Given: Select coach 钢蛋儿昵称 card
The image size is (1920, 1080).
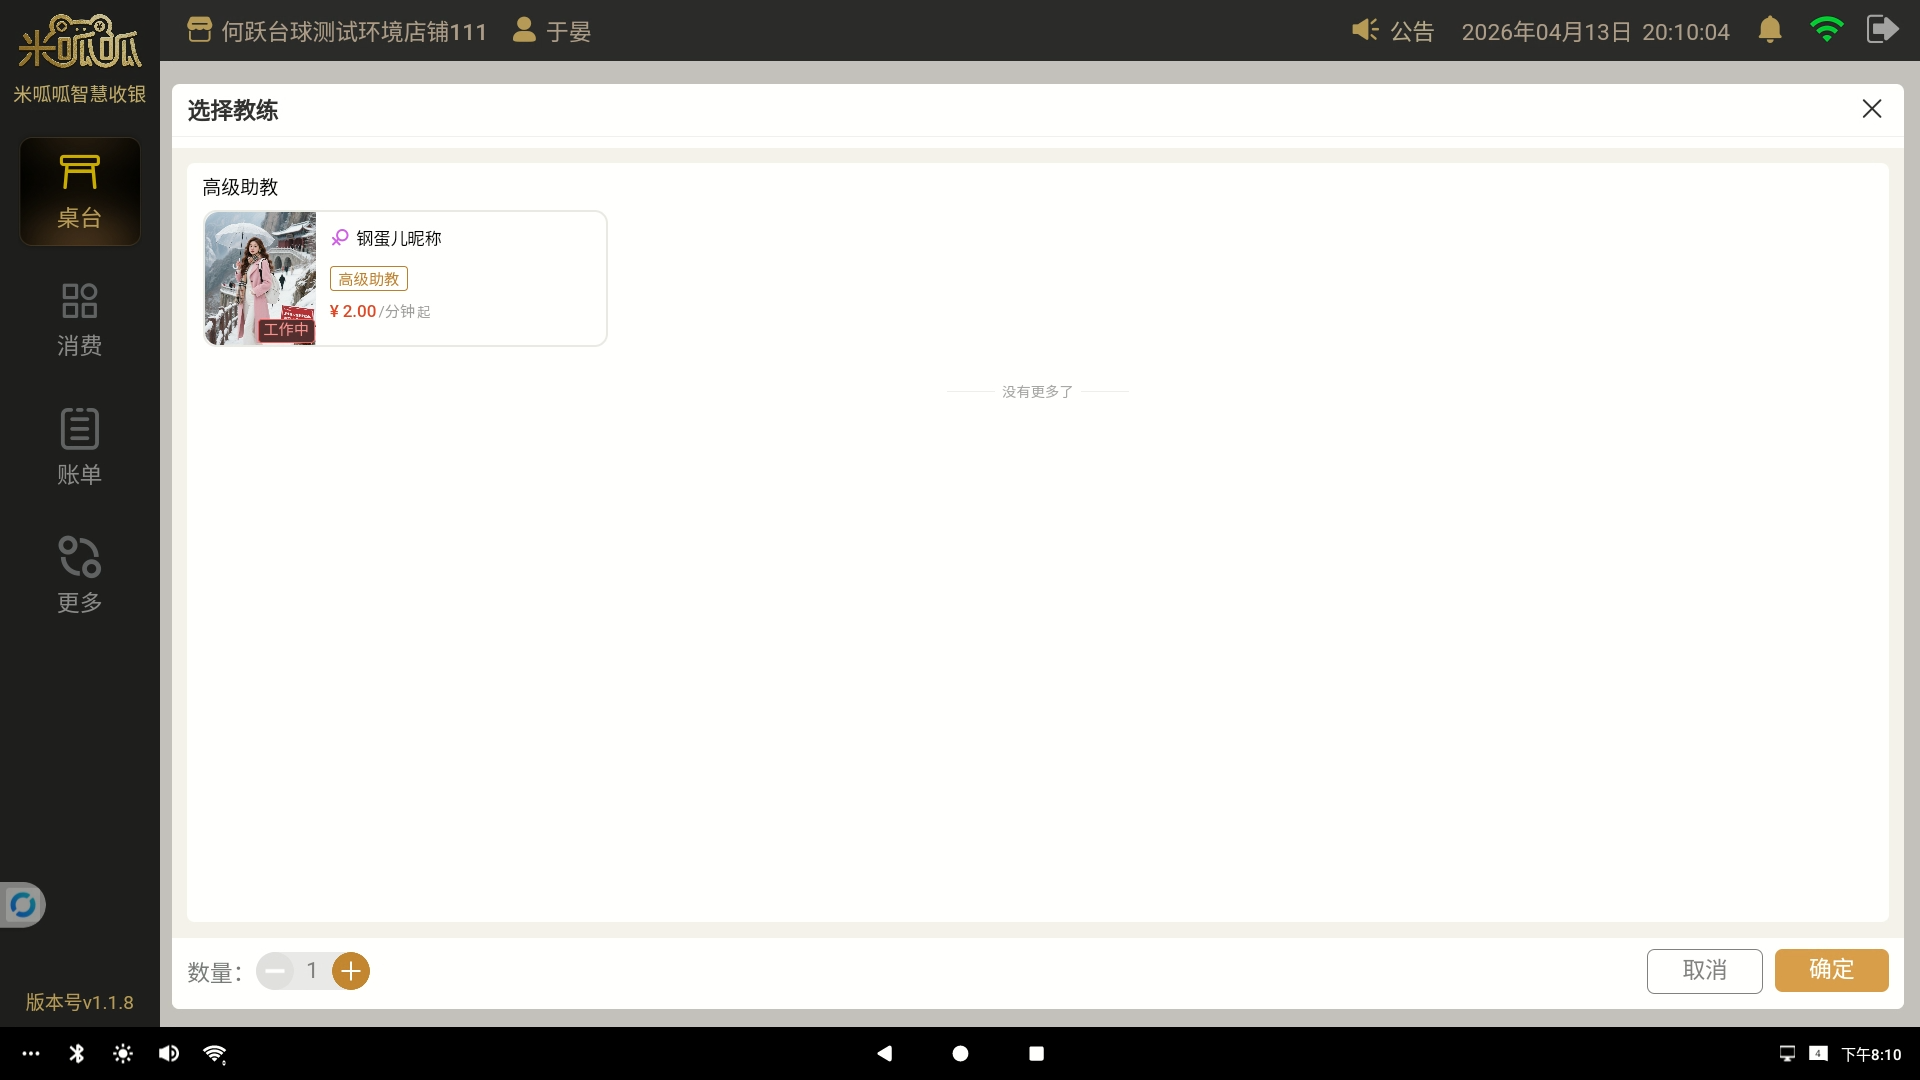Looking at the screenshot, I should 460,278.
